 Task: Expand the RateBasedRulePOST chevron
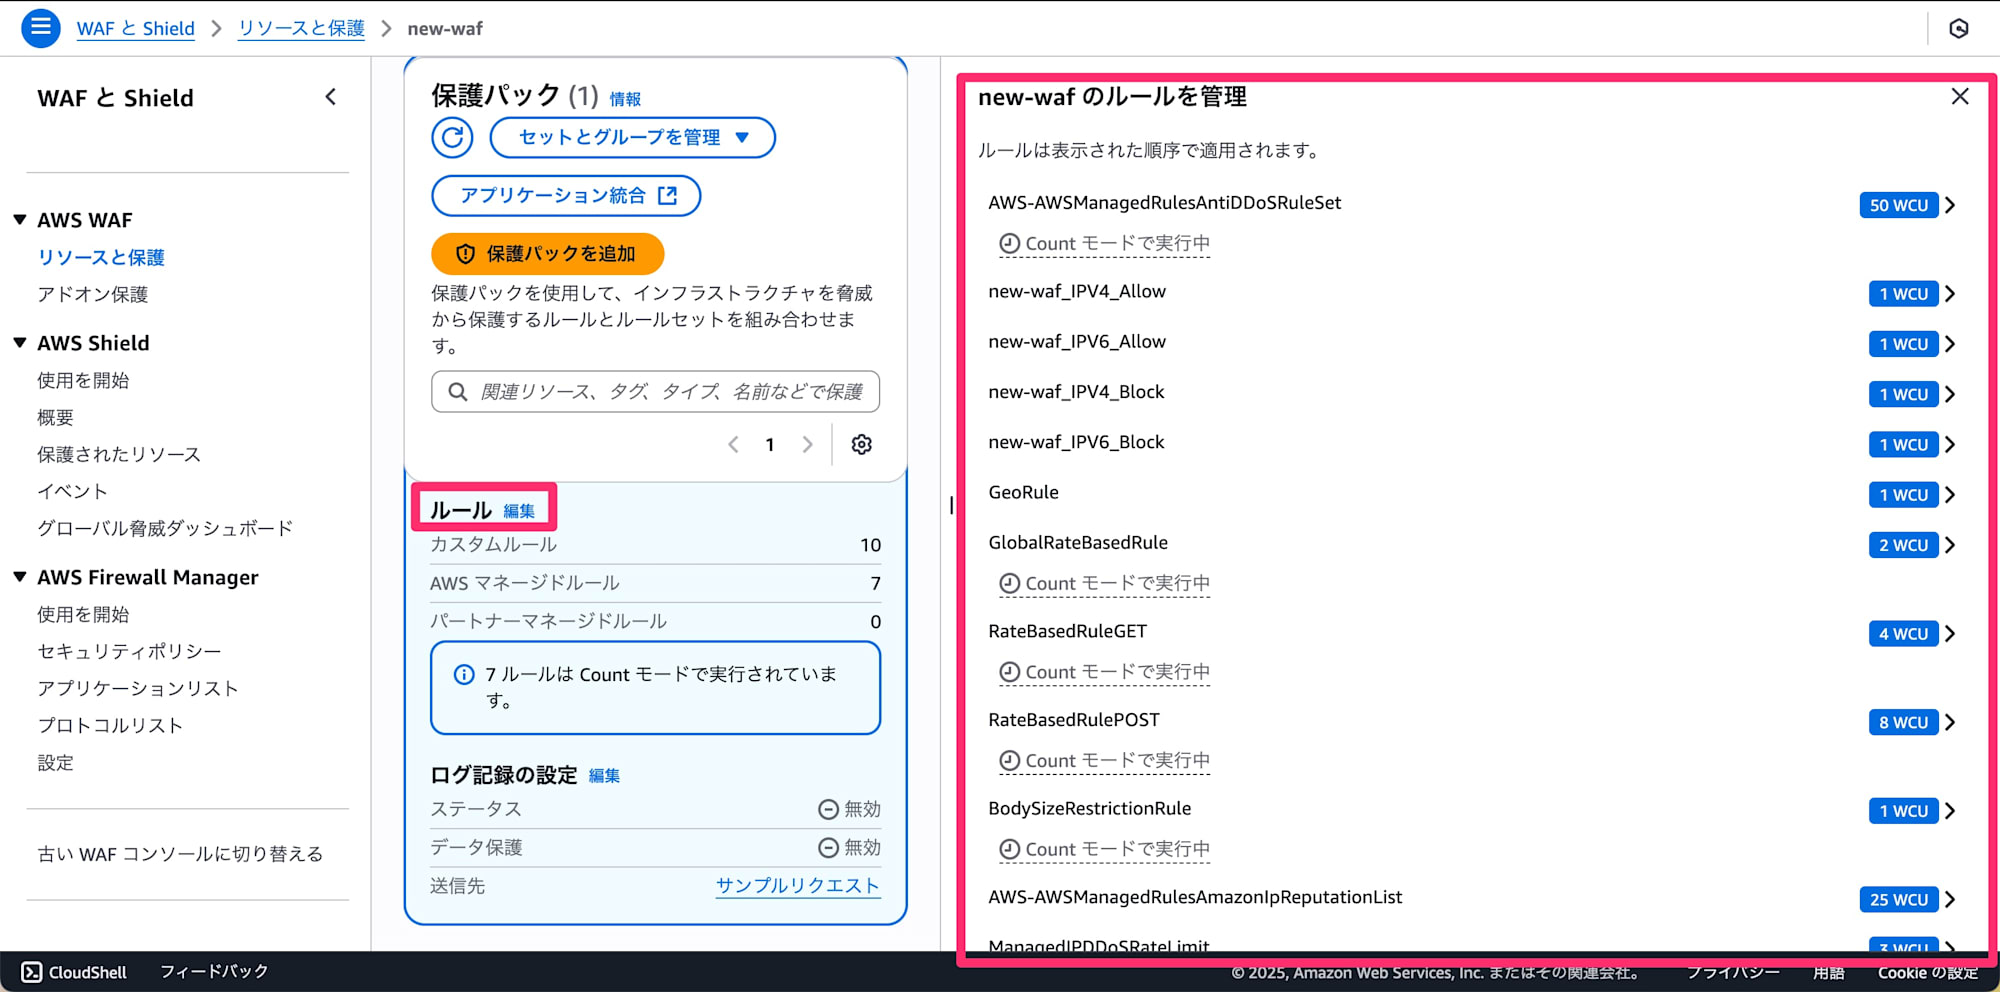[1950, 722]
